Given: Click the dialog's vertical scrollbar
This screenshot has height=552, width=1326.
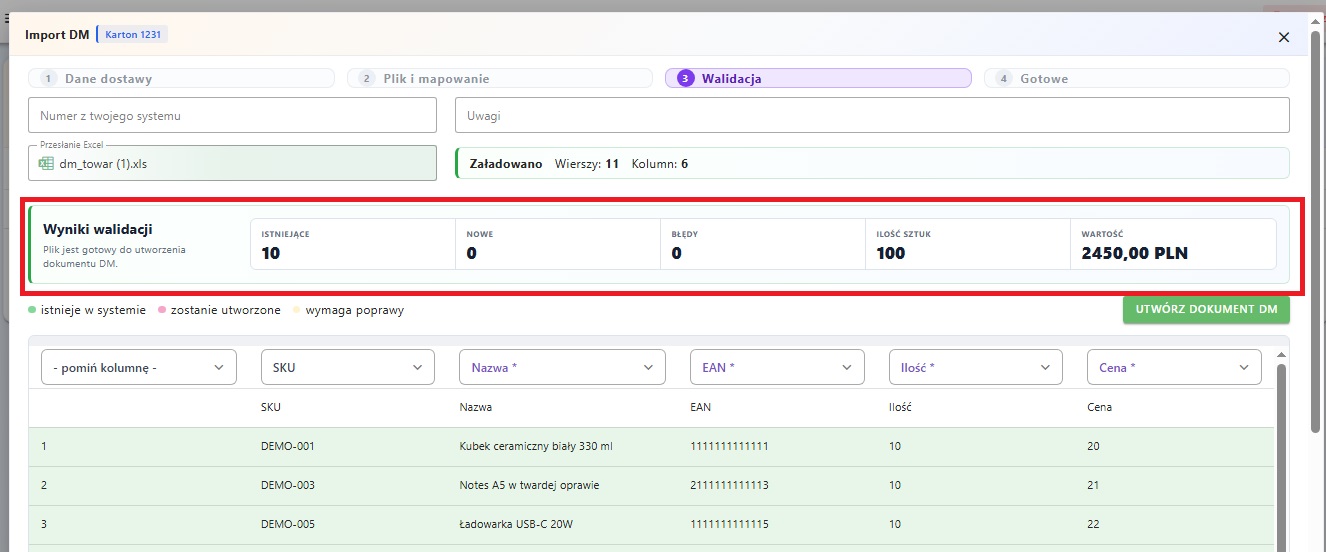Looking at the screenshot, I should pyautogui.click(x=1315, y=231).
